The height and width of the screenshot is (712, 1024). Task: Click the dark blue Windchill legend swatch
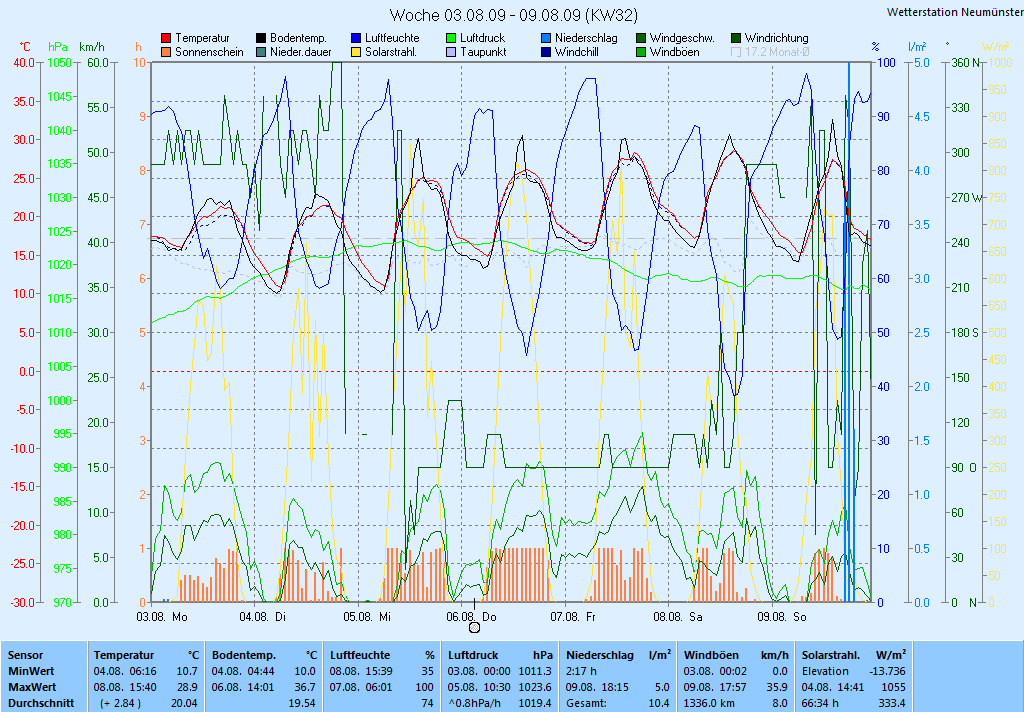[546, 52]
